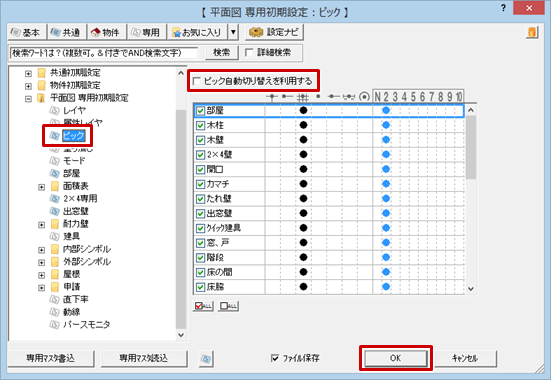Click the blue dot in the たれ壁 row
Screen dimensions: 551x380
(386, 199)
